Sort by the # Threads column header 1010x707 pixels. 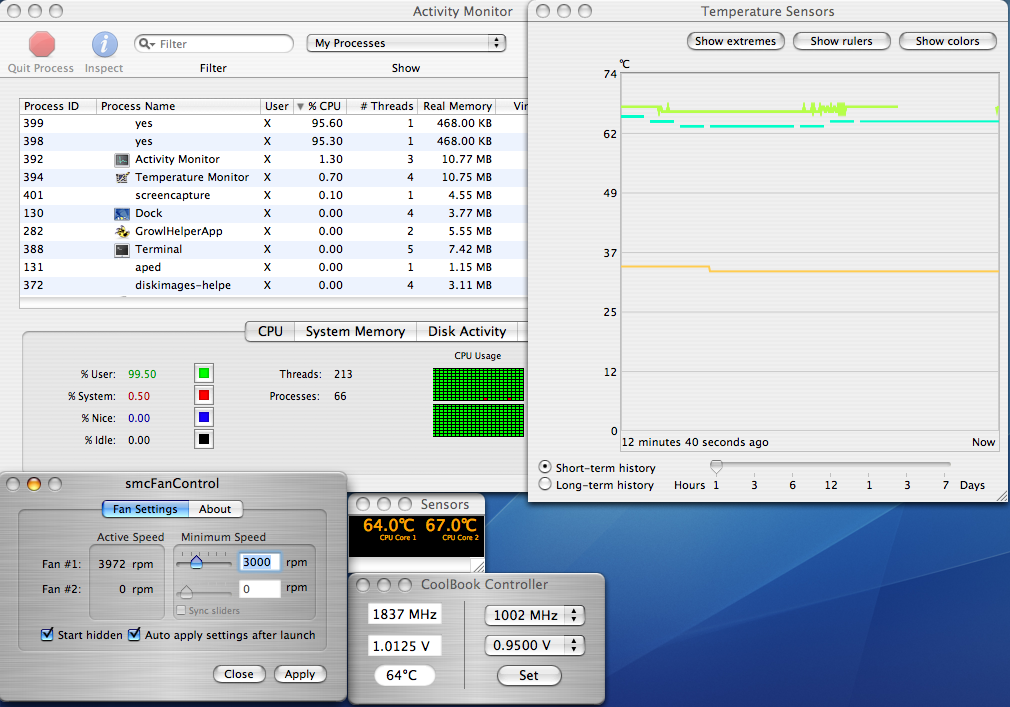pos(383,106)
